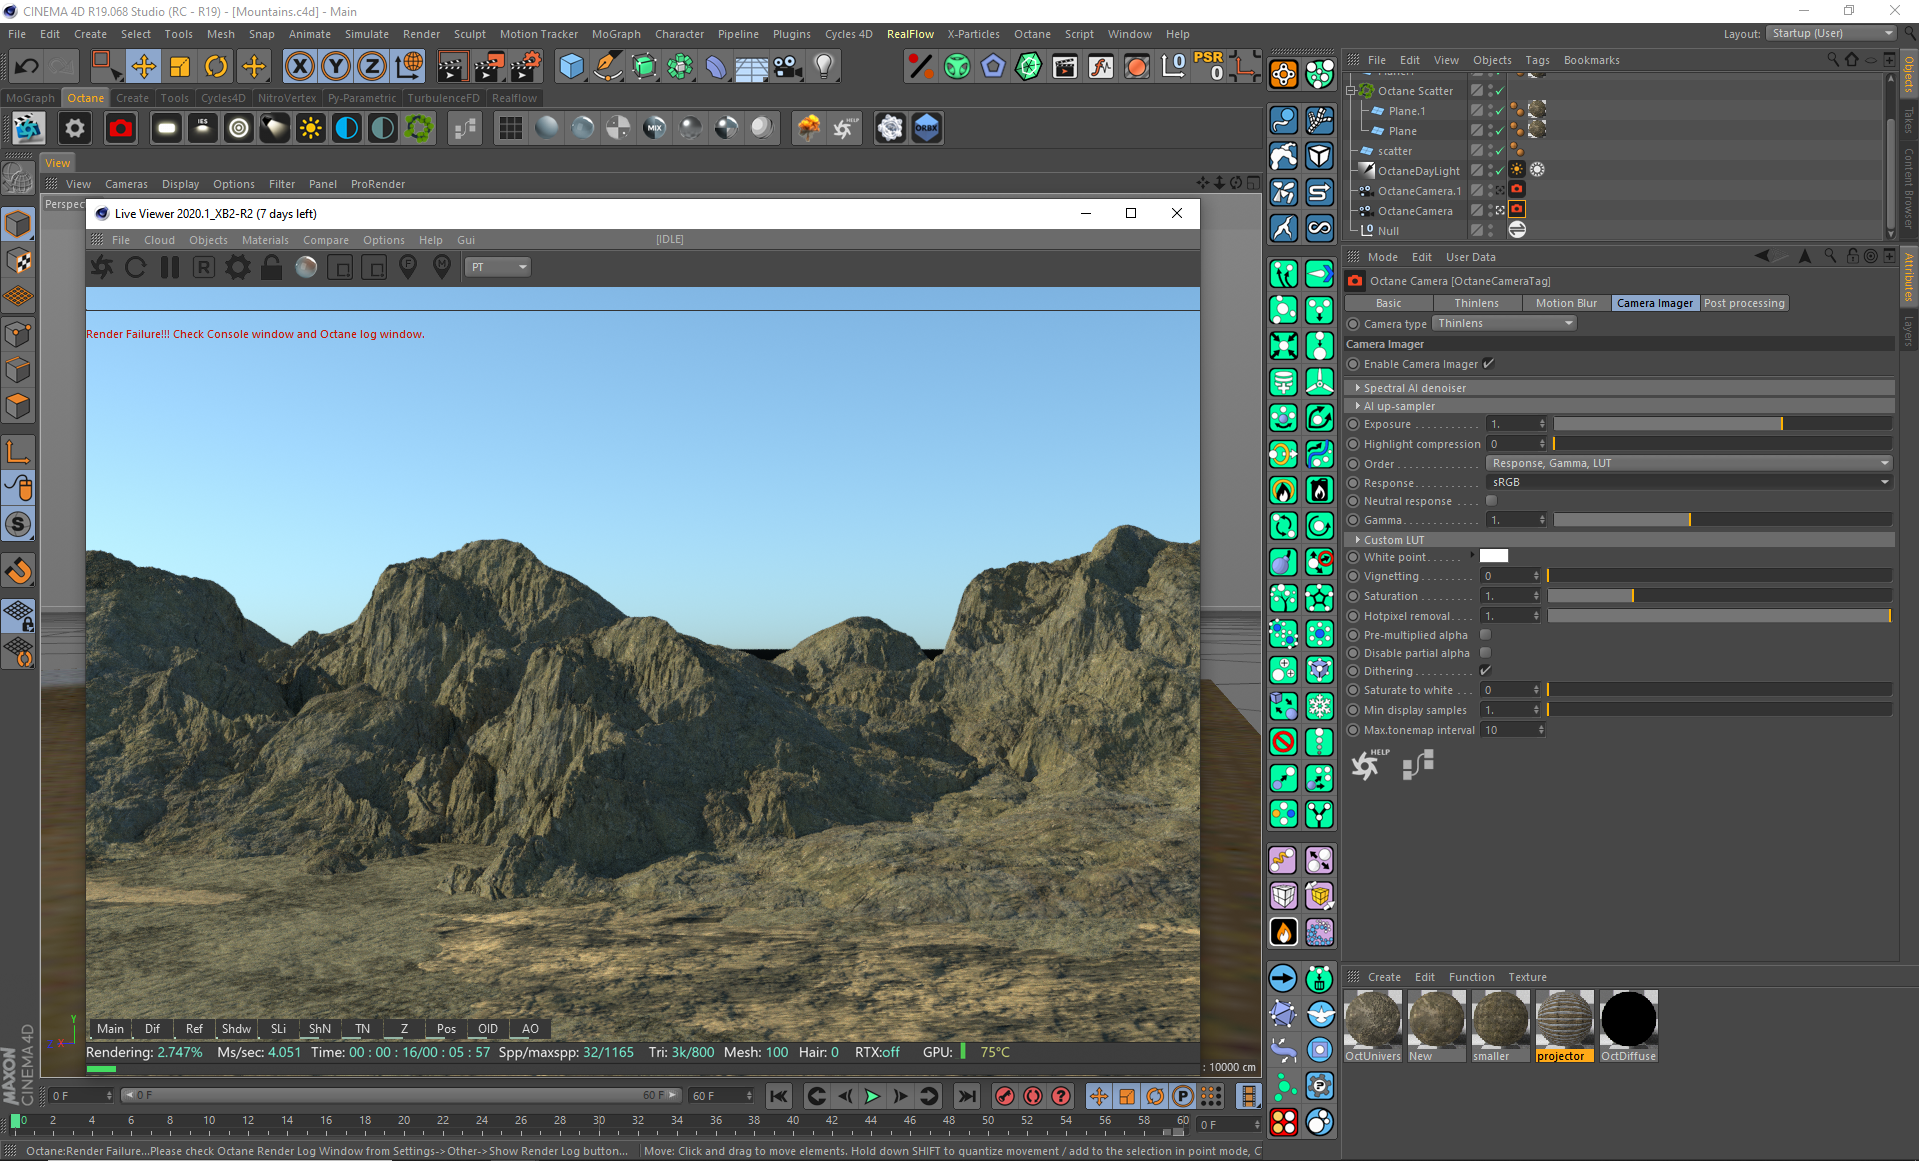This screenshot has height=1161, width=1919.
Task: Open the Response sRGB dropdown
Action: pyautogui.click(x=1689, y=482)
